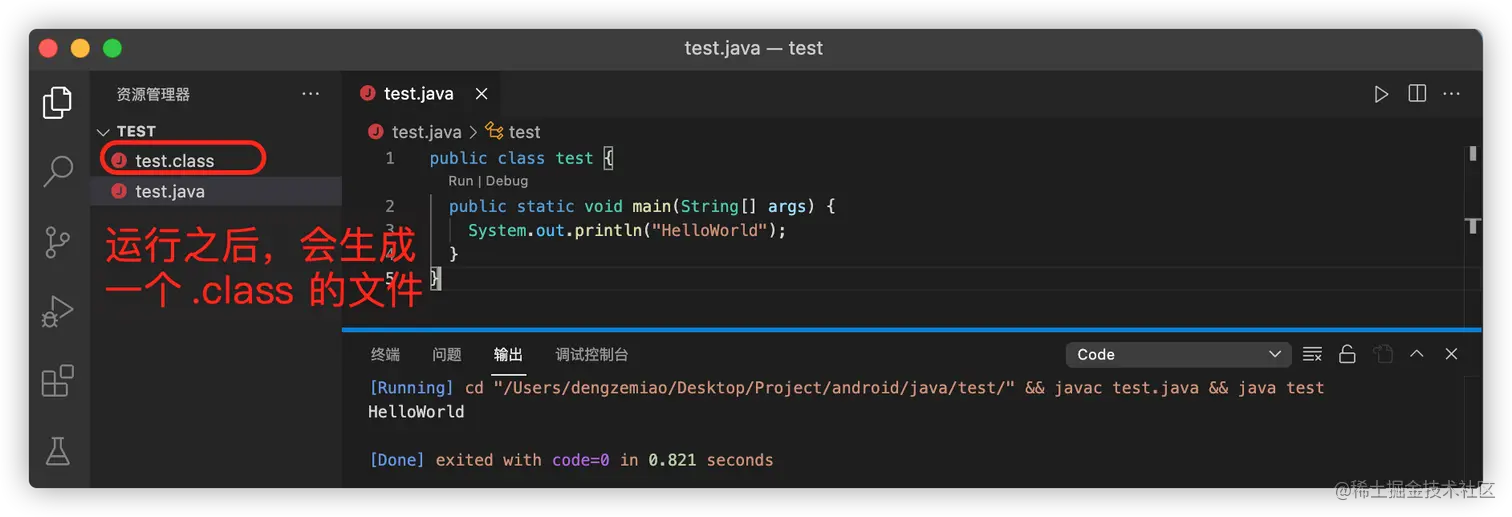The image size is (1512, 517).
Task: Open editor more actions ellipsis
Action: tap(1452, 94)
